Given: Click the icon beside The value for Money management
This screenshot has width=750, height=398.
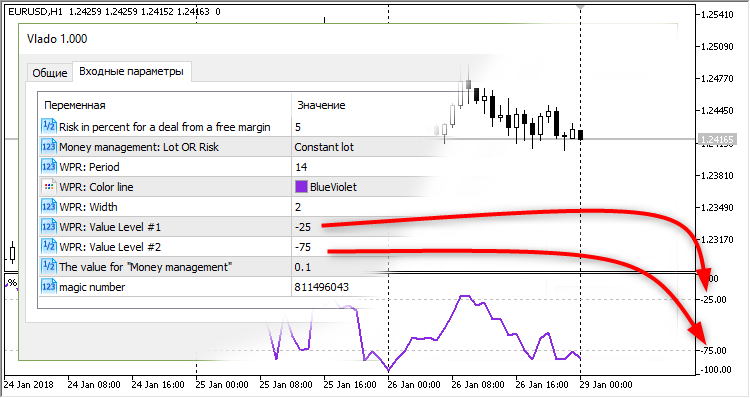Looking at the screenshot, I should (49, 266).
